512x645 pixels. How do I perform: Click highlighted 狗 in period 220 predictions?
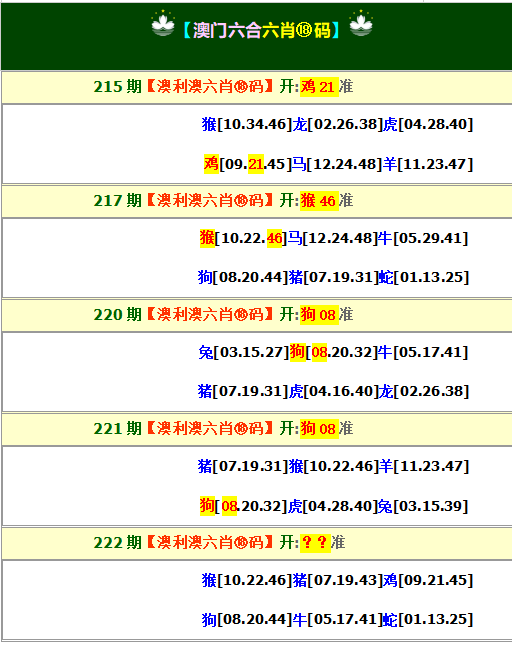coord(297,352)
